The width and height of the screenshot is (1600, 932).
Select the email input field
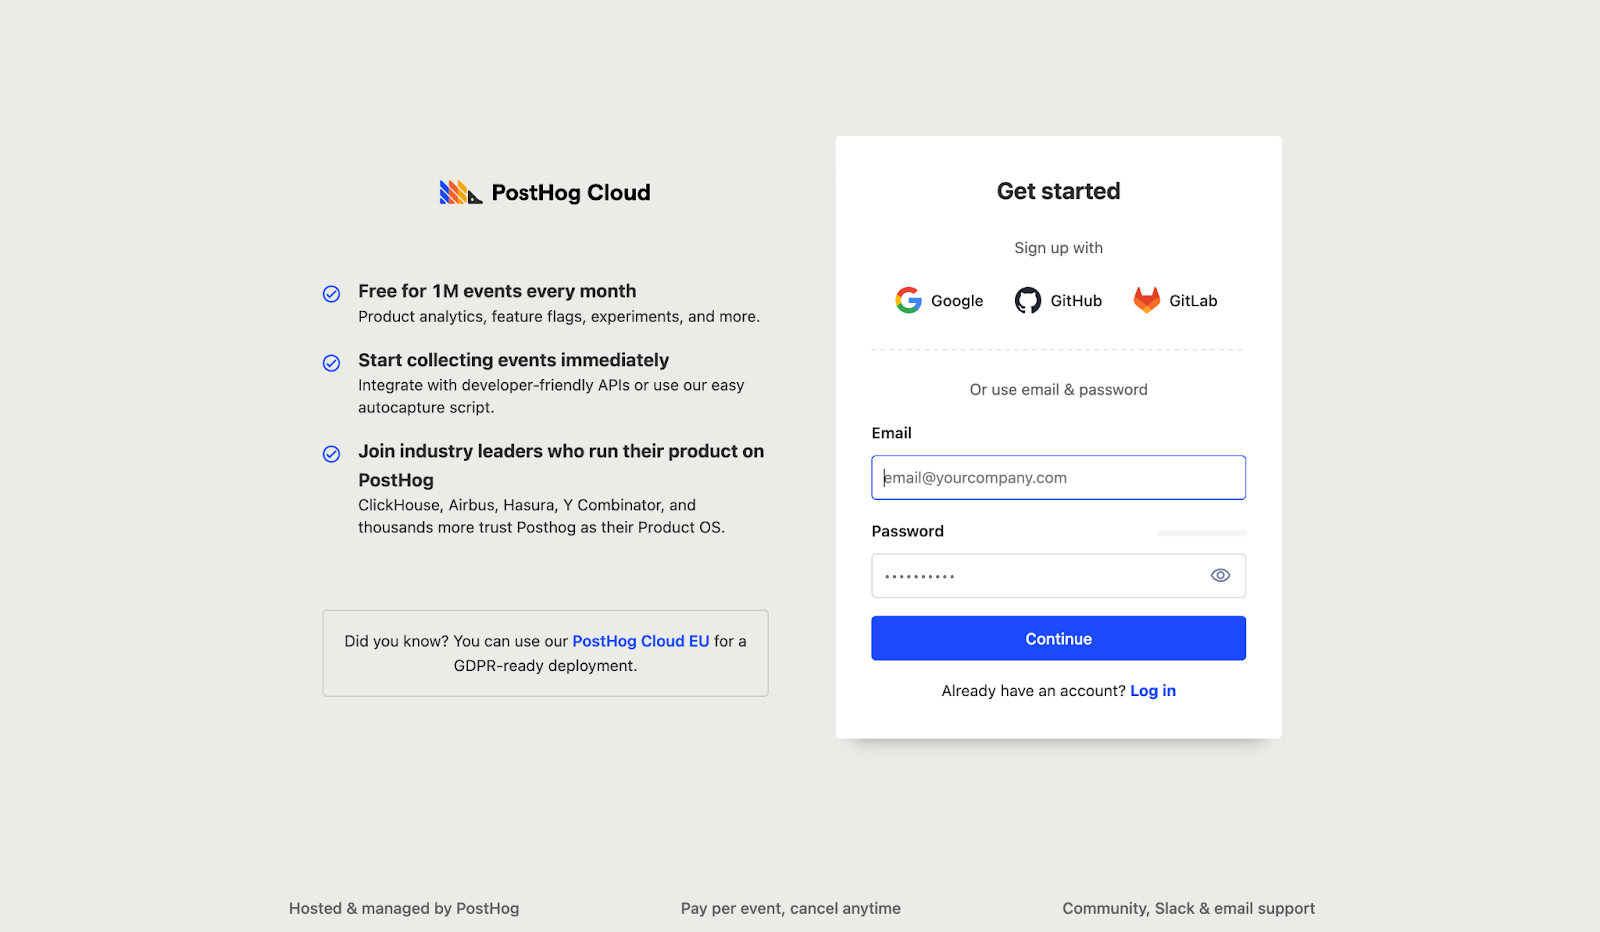pos(1058,477)
